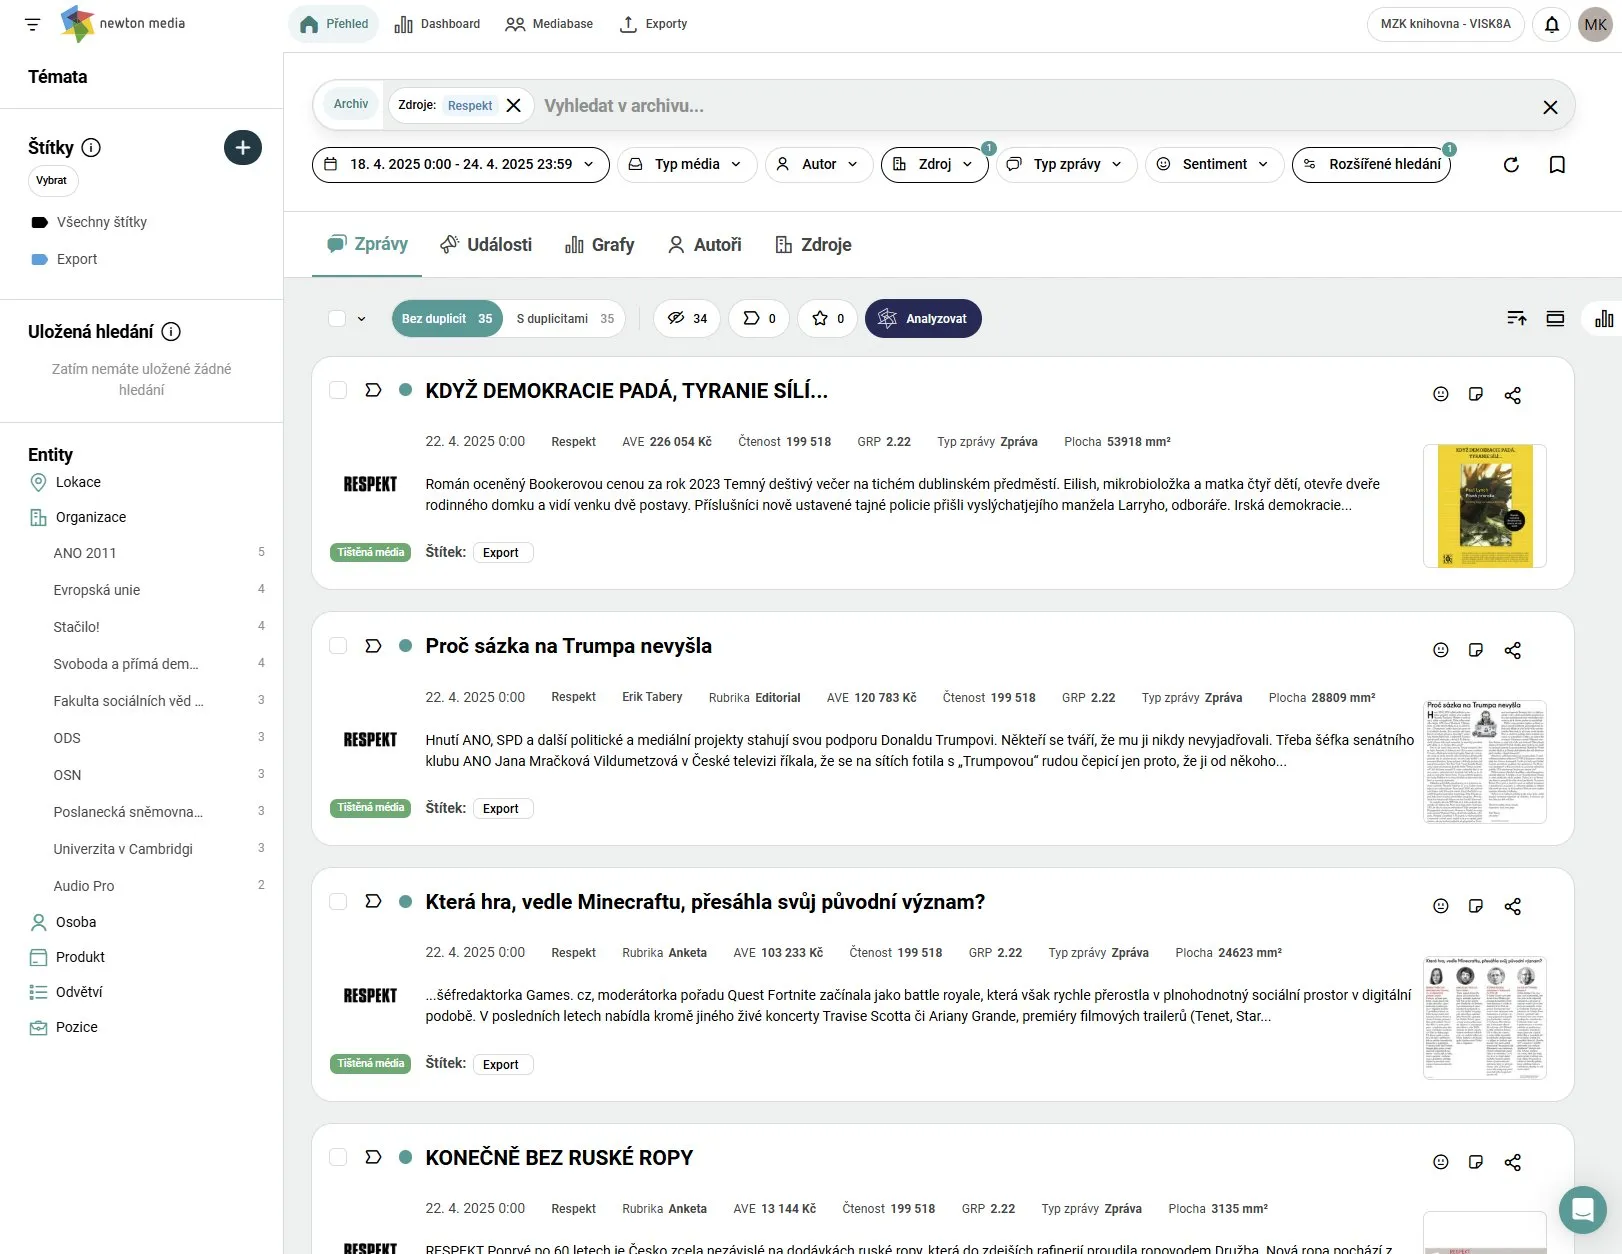This screenshot has width=1622, height=1254.
Task: Open chart panel icon at right edge
Action: 1604,319
